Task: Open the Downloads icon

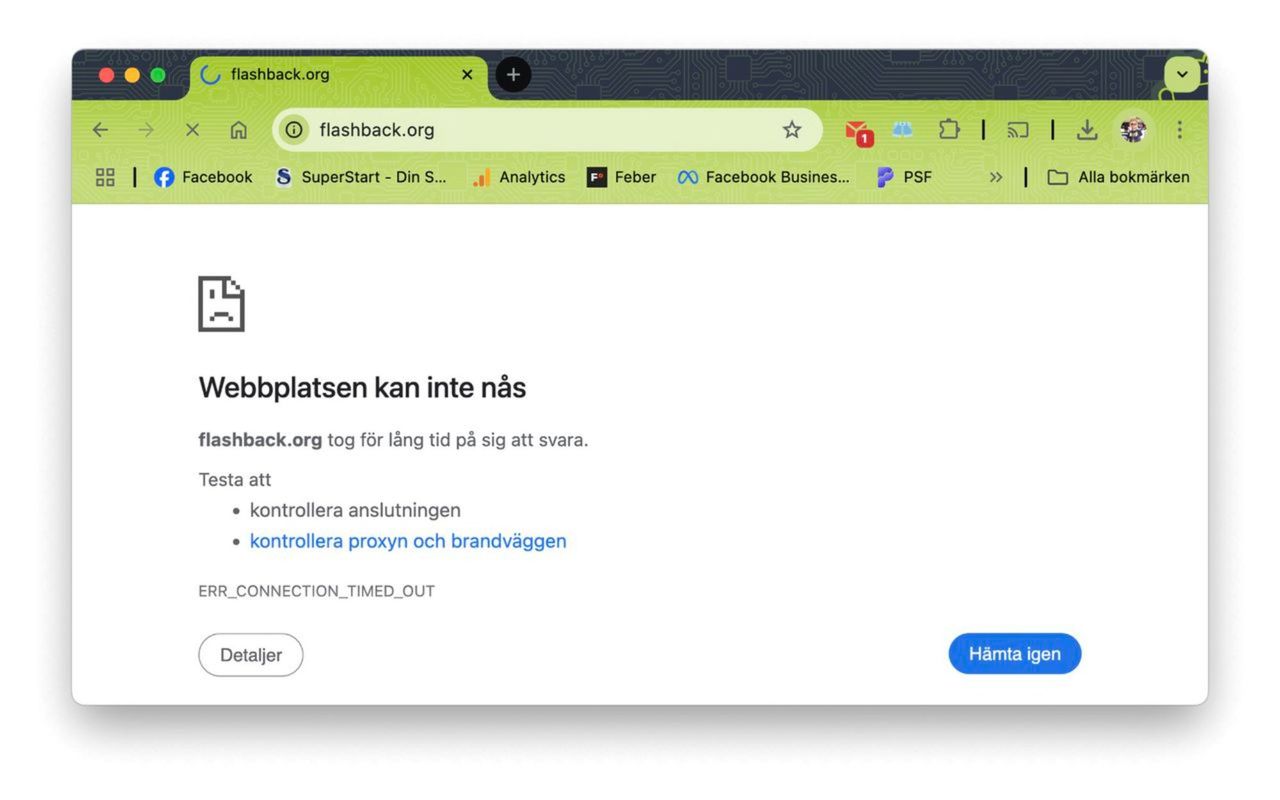Action: (x=1086, y=129)
